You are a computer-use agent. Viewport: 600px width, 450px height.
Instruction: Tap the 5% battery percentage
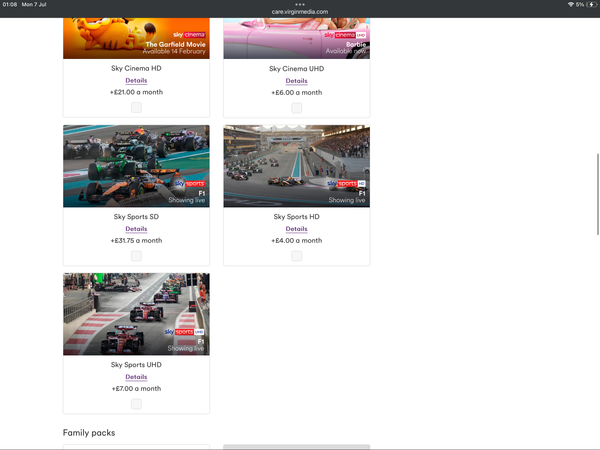tap(580, 5)
